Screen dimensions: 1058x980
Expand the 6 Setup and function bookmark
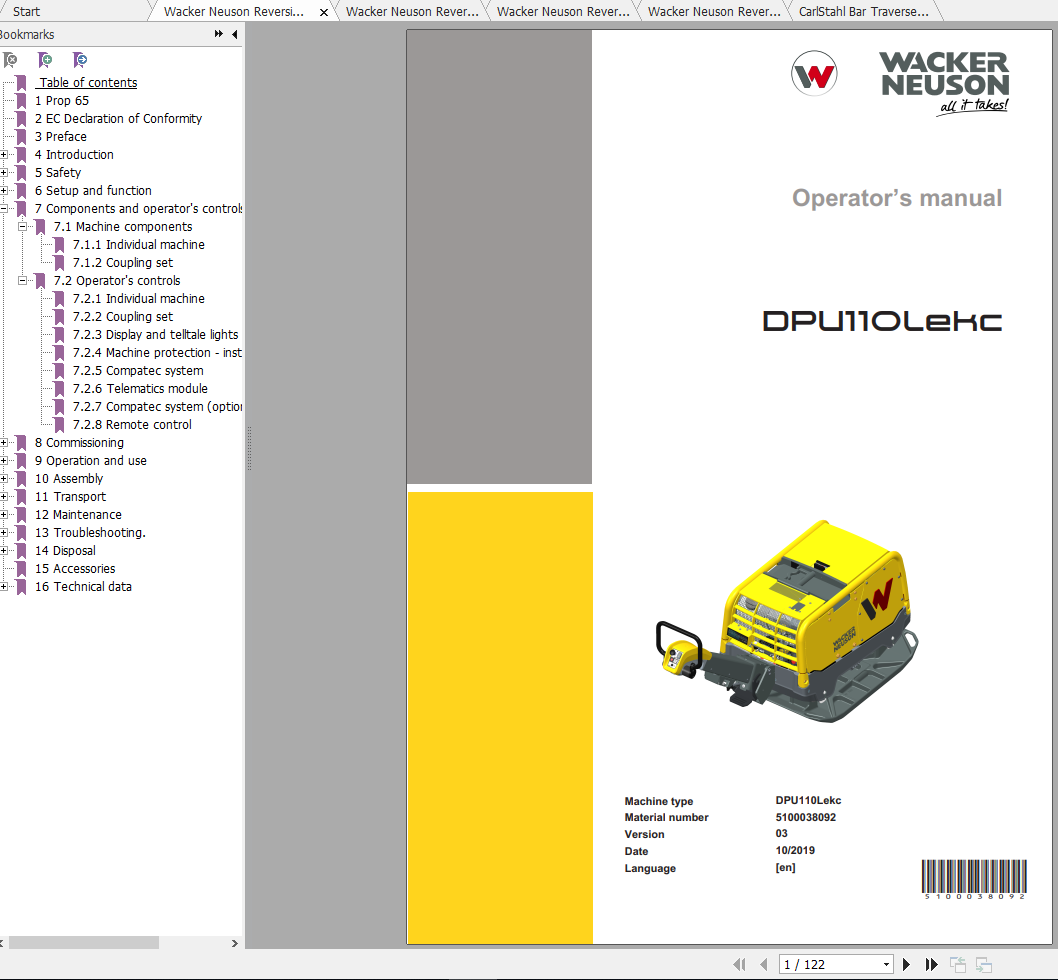tap(3, 190)
